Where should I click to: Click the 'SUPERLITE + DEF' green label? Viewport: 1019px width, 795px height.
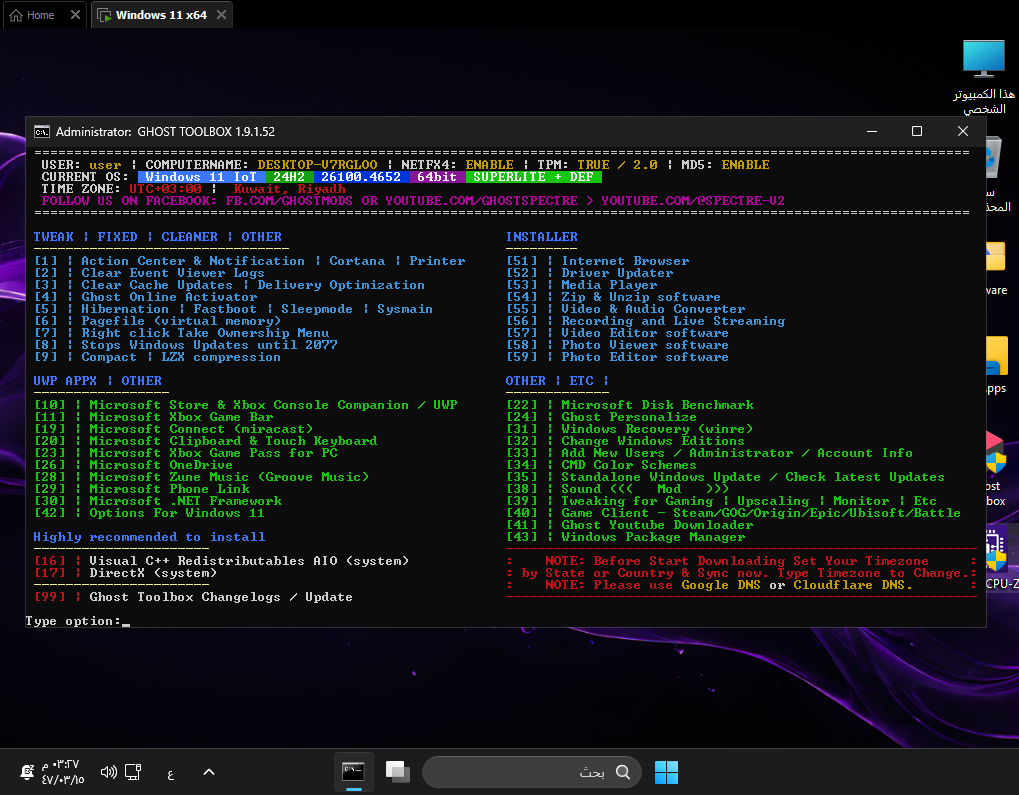click(x=534, y=177)
